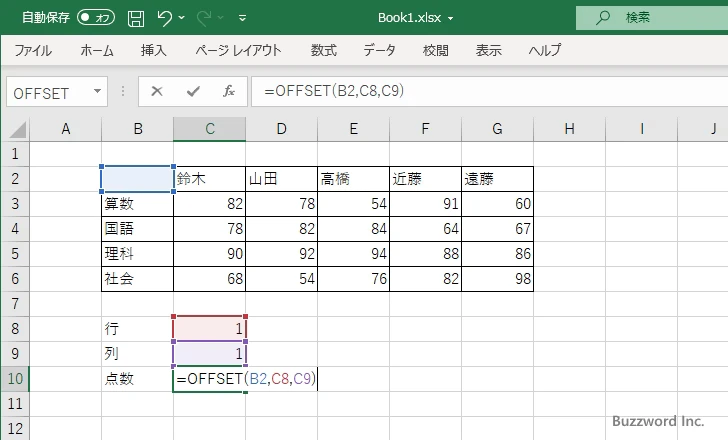
Task: Click cell containing 鈴木
Action: pos(209,179)
